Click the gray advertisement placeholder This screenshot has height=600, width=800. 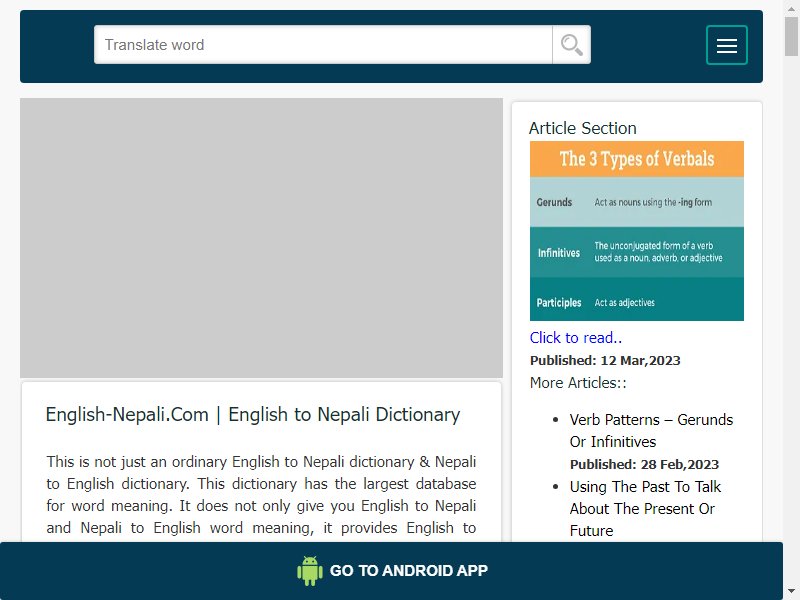tap(261, 238)
